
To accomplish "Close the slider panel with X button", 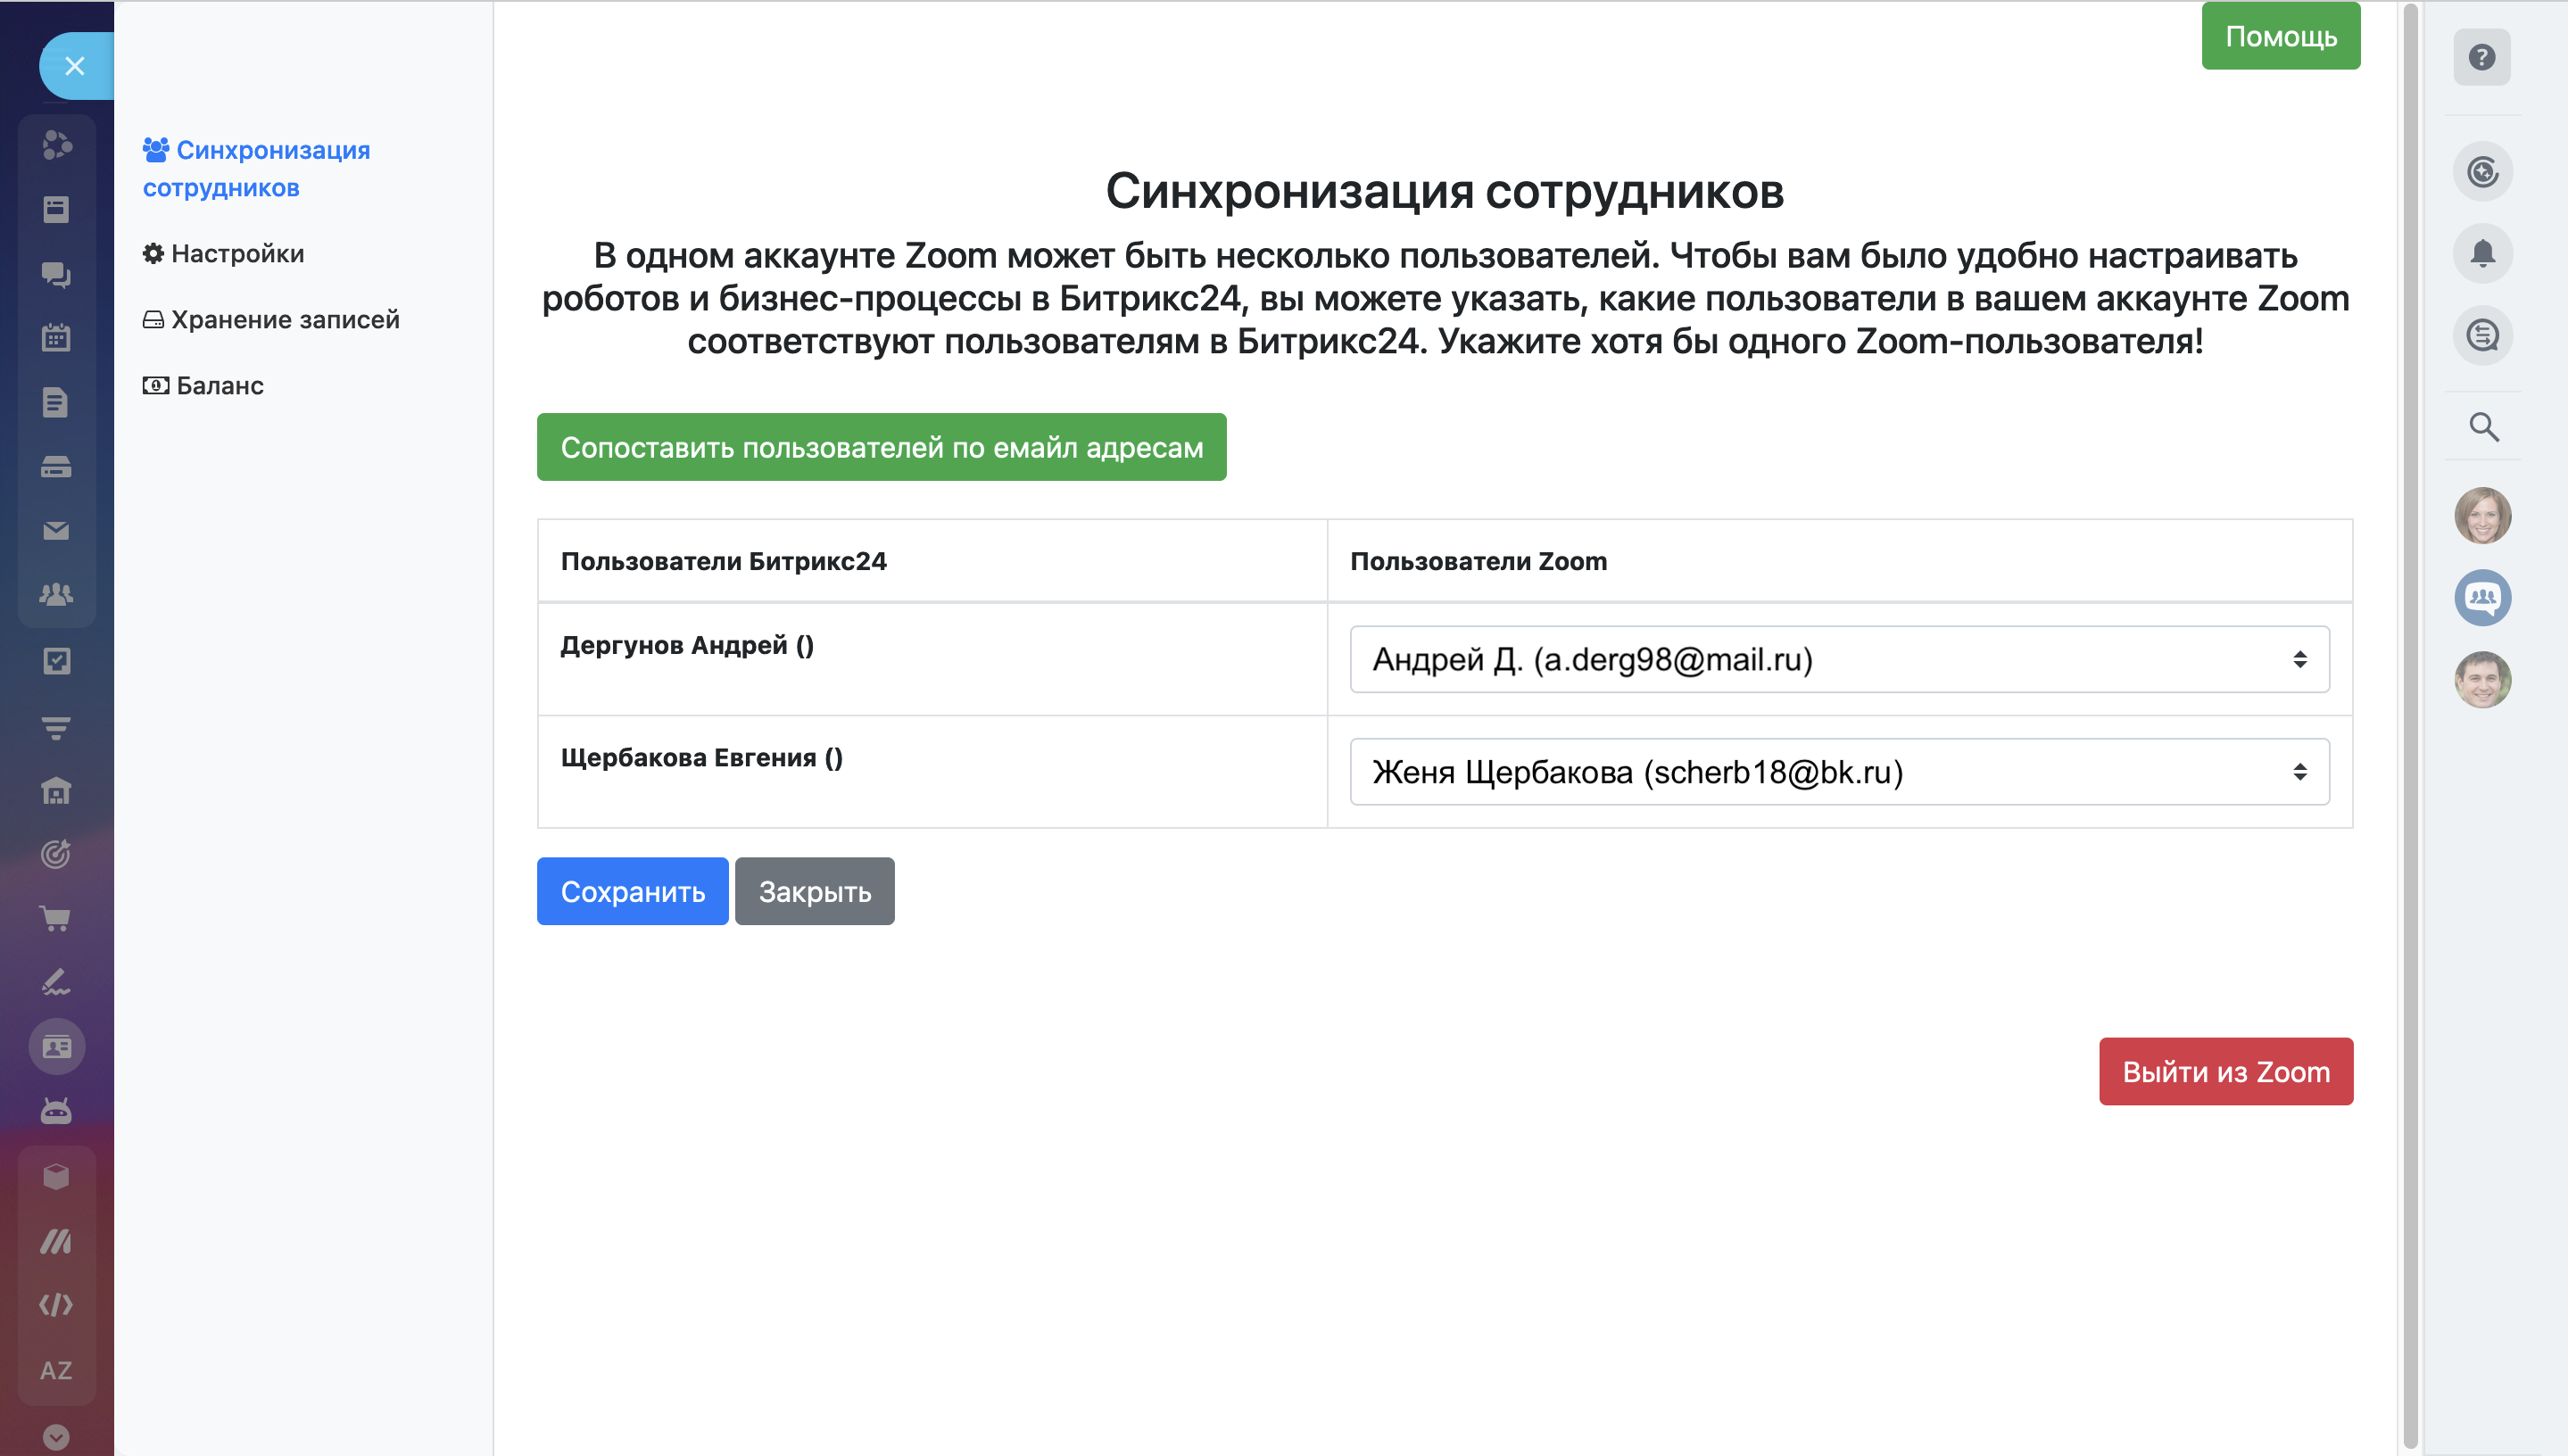I will [x=74, y=66].
